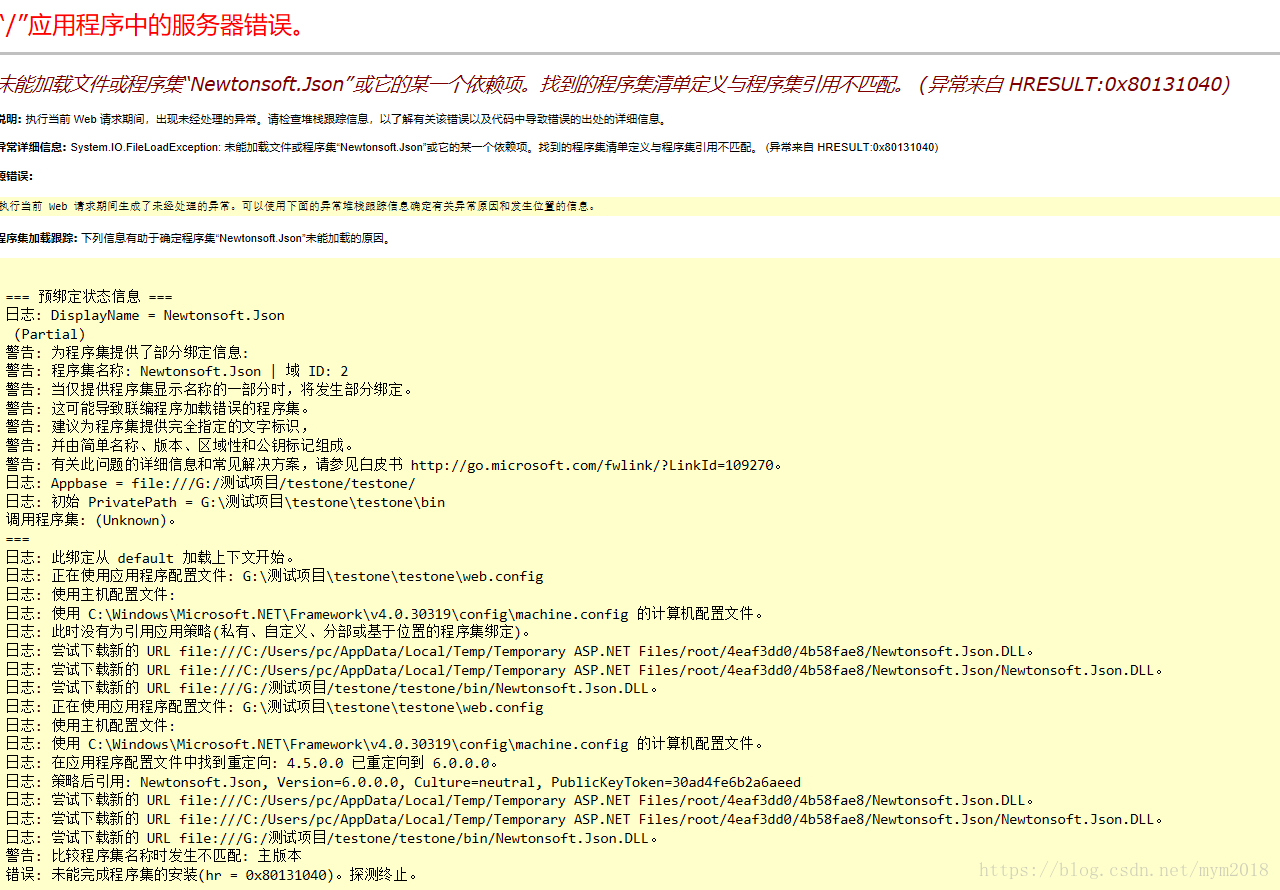Click the '源错误:' label
1280x890 pixels.
point(17,176)
